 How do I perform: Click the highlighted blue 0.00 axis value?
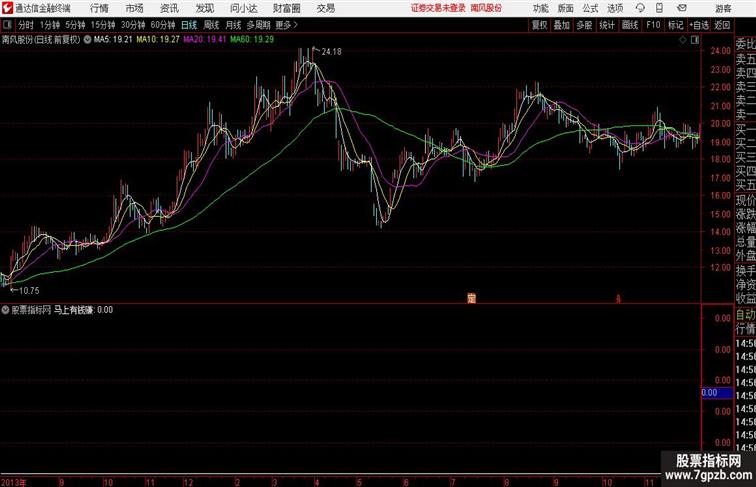[717, 393]
